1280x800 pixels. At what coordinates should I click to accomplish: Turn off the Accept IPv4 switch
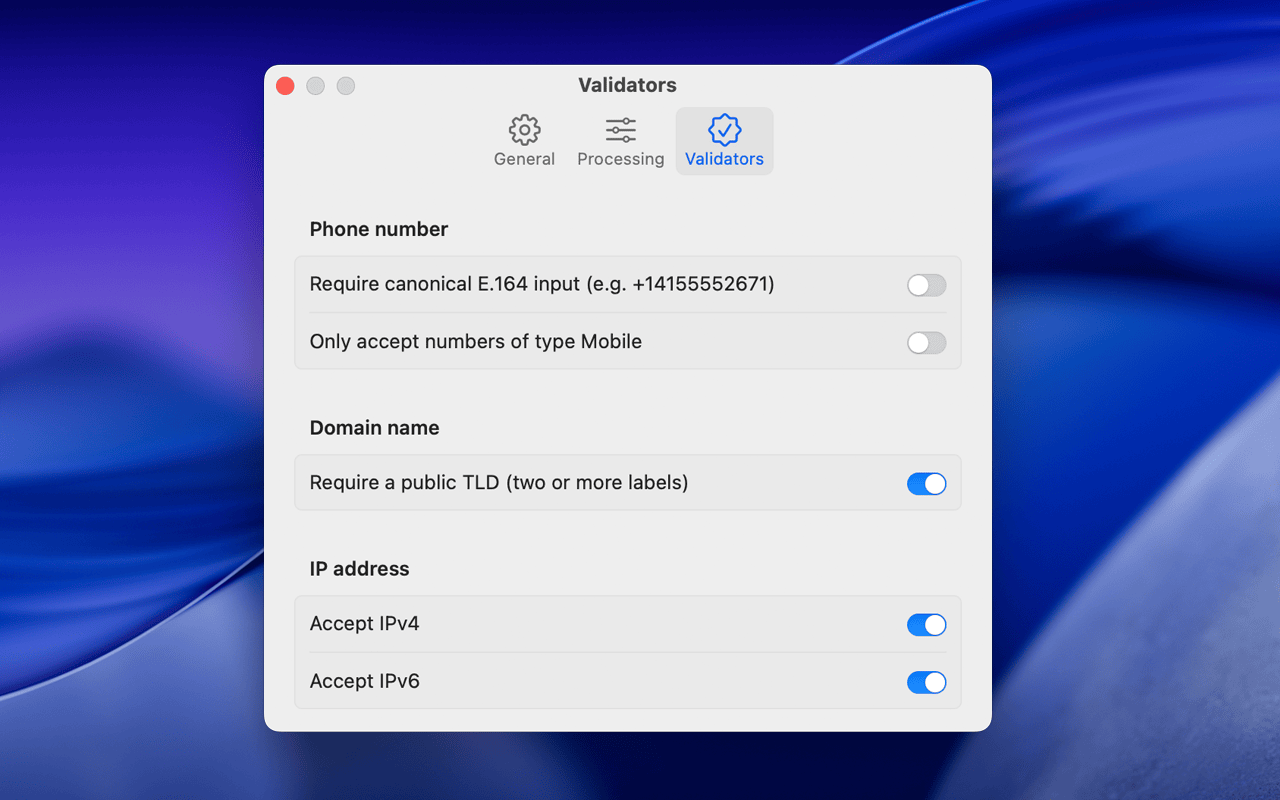click(926, 625)
